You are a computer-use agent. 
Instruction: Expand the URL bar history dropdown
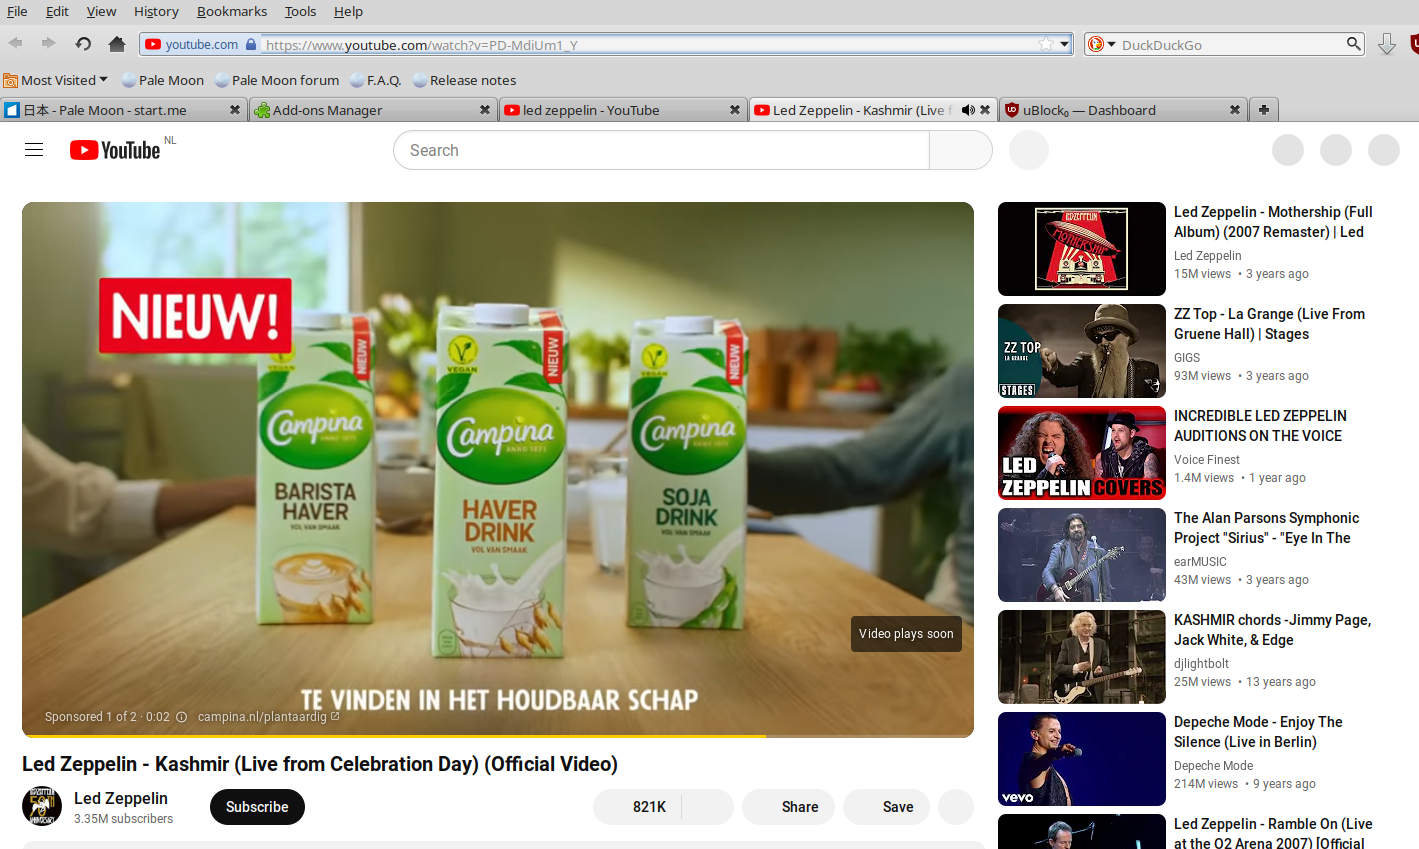coord(1065,44)
